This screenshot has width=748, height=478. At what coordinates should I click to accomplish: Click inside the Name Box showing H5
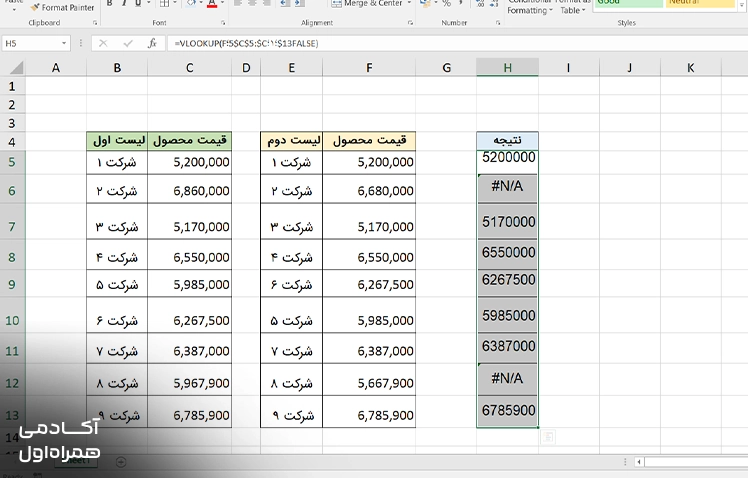click(31, 43)
